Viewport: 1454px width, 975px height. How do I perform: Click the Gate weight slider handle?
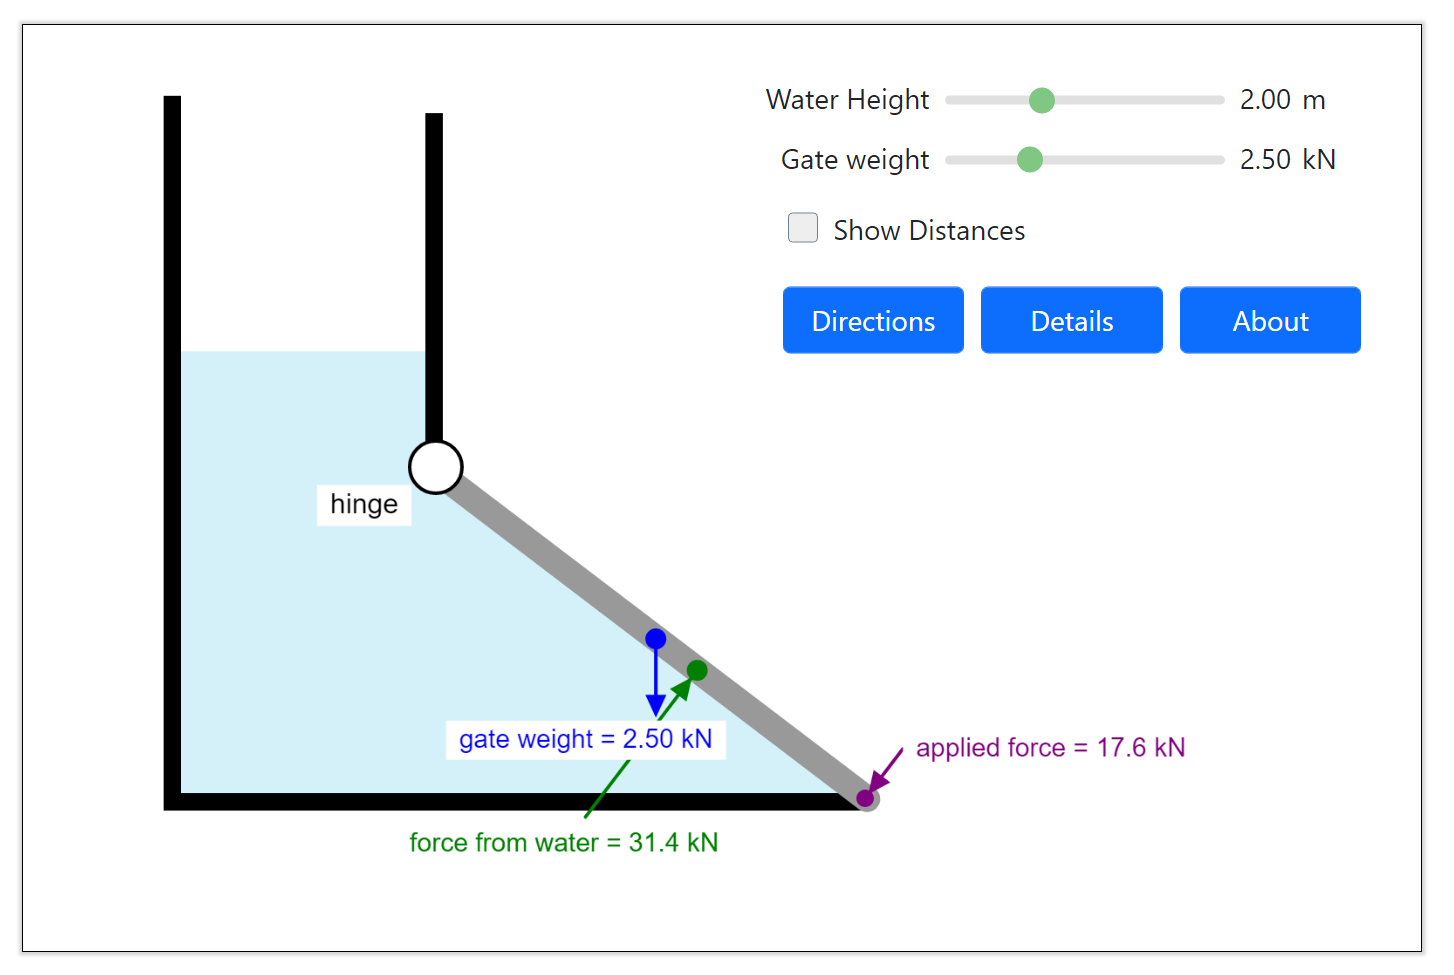(x=1030, y=160)
